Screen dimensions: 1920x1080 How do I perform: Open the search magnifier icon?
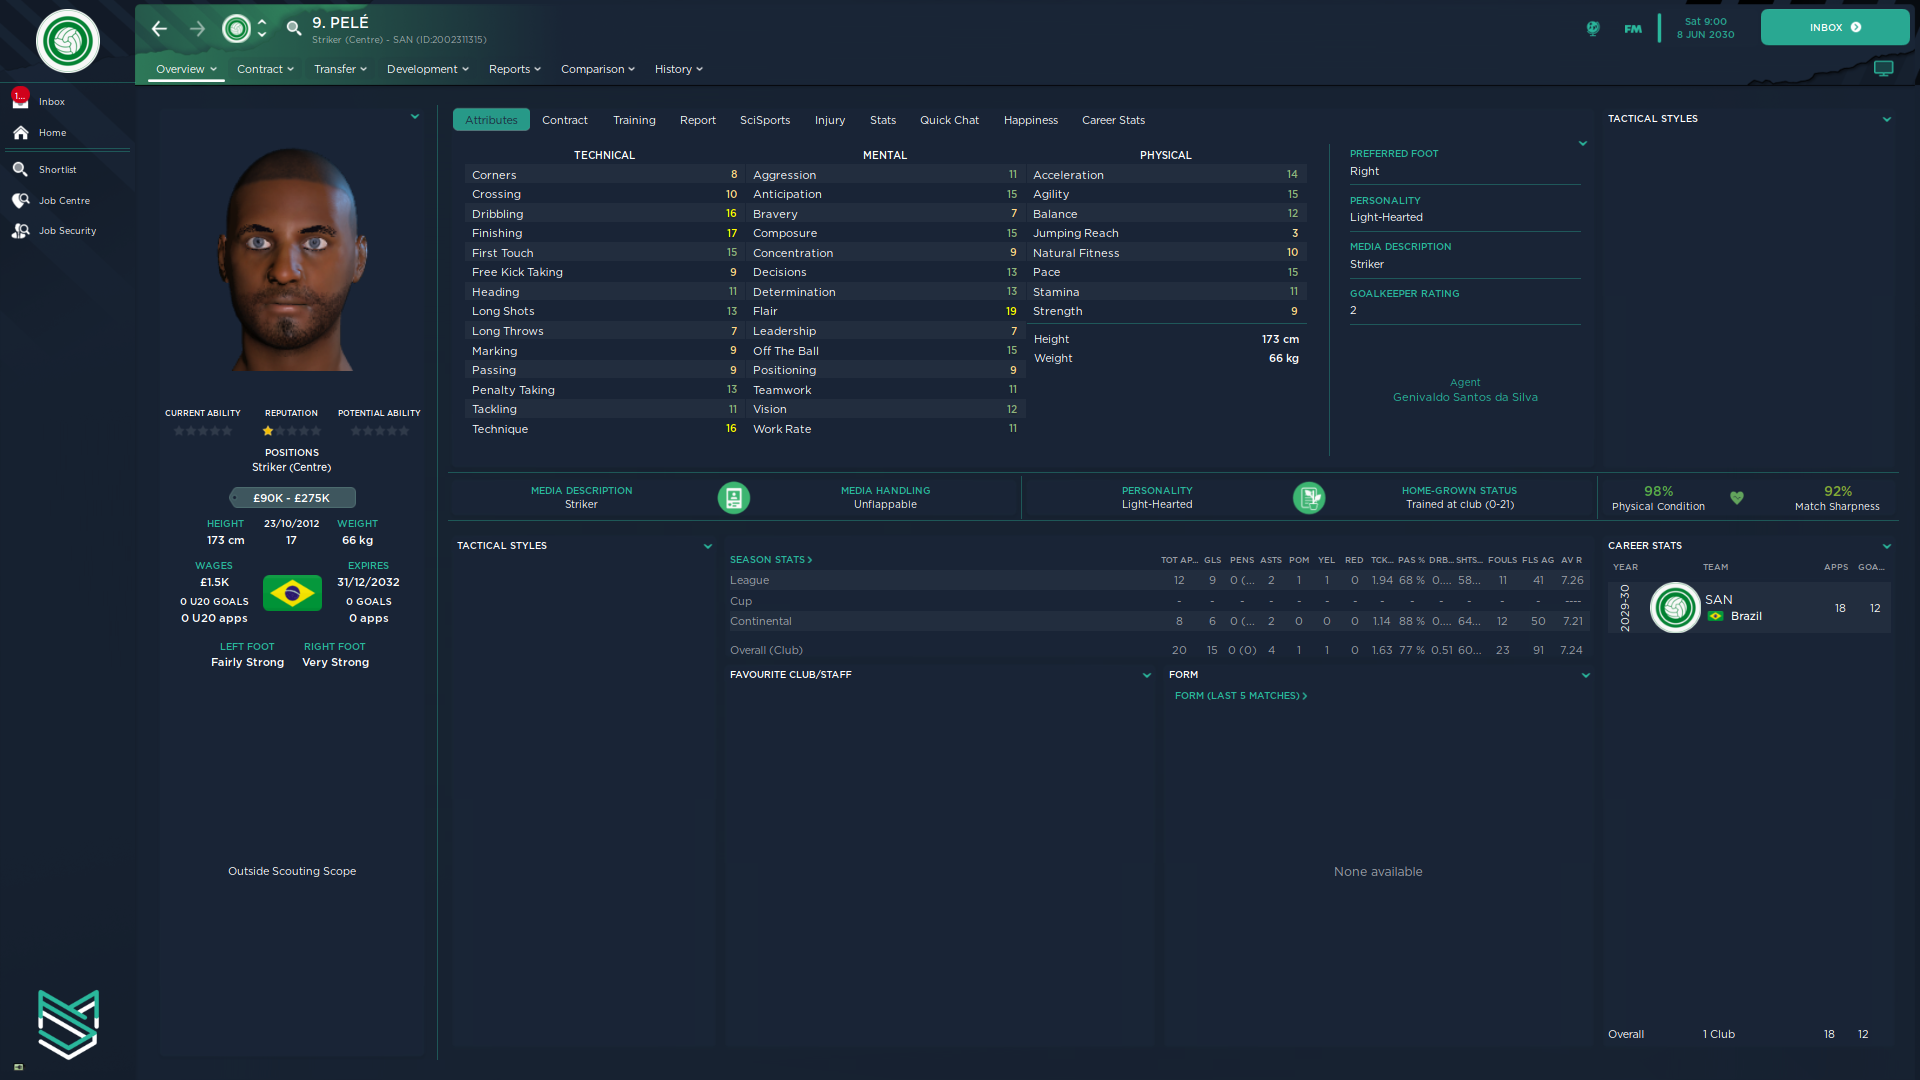click(x=293, y=29)
